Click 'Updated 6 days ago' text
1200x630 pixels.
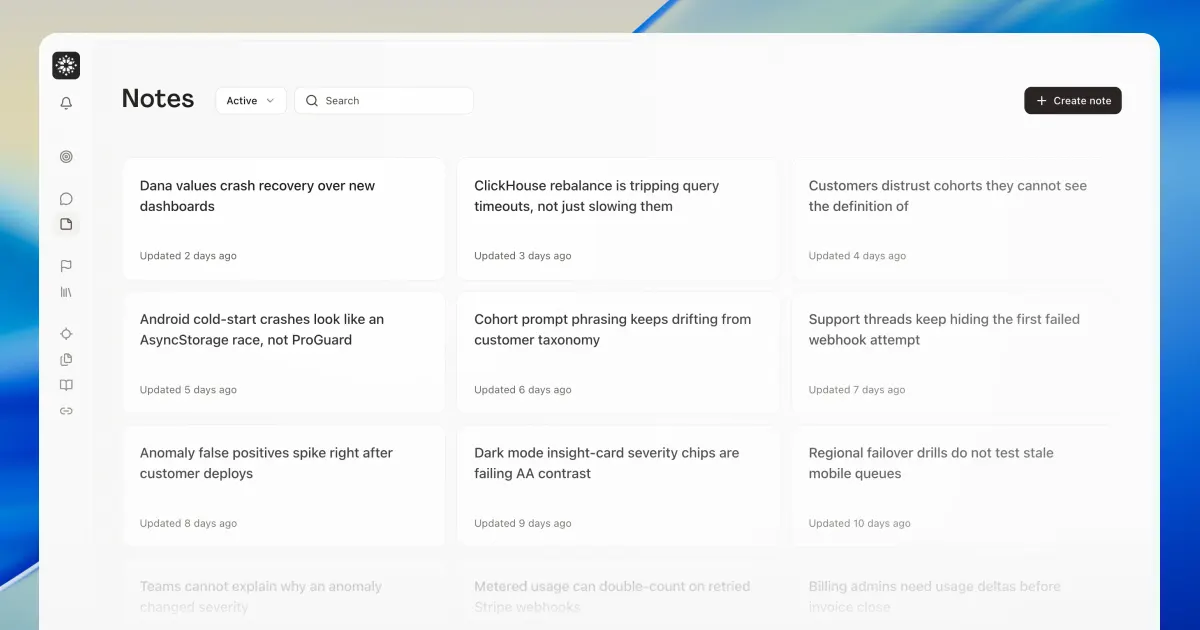point(523,390)
